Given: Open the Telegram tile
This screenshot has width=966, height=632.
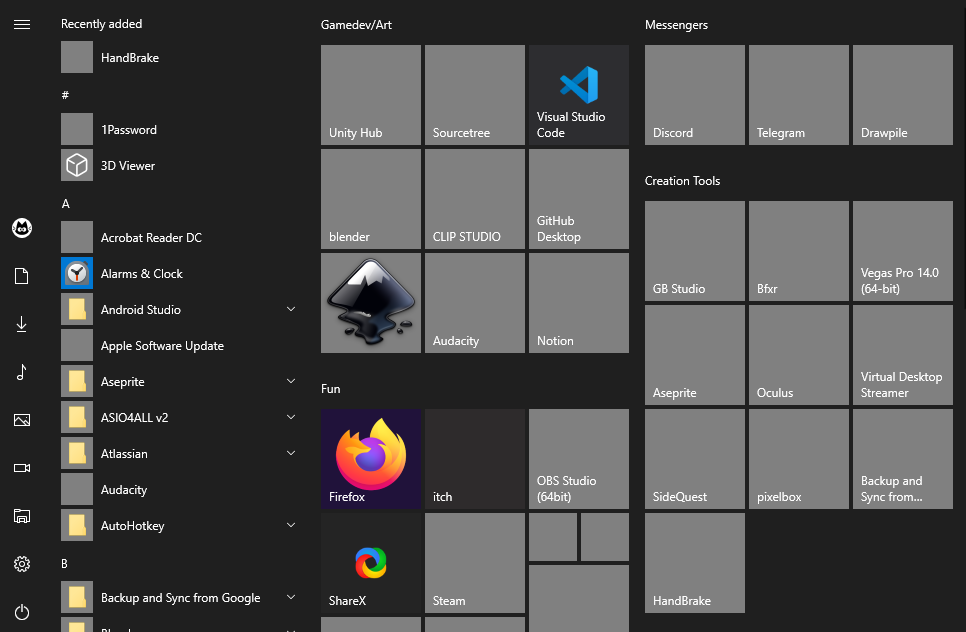Looking at the screenshot, I should point(799,95).
